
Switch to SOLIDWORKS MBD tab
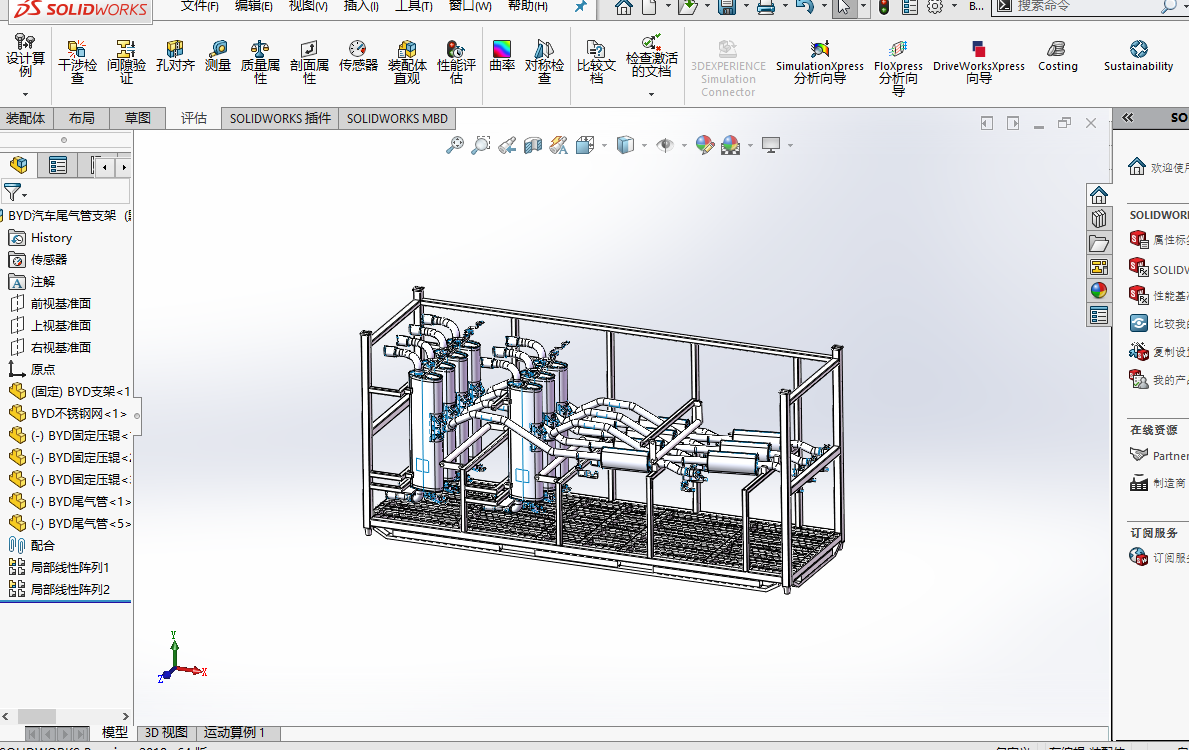pos(397,118)
